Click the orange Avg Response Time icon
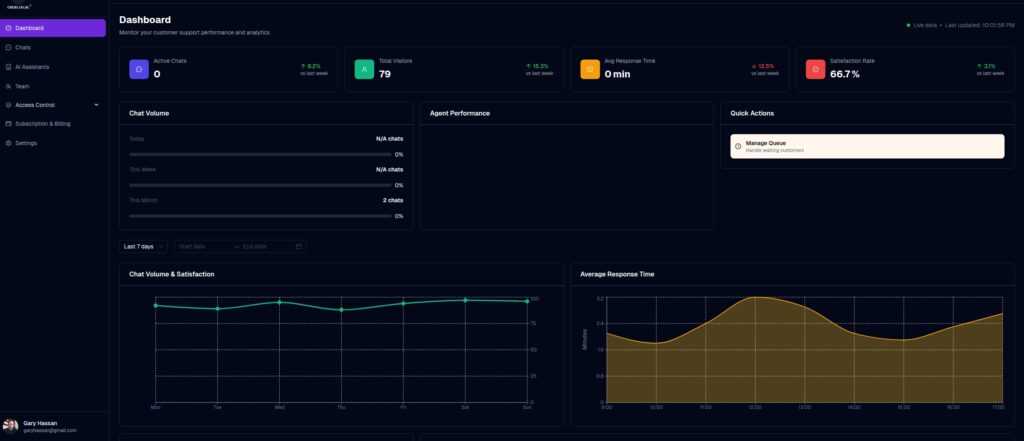The height and width of the screenshot is (441, 1024). click(x=590, y=69)
